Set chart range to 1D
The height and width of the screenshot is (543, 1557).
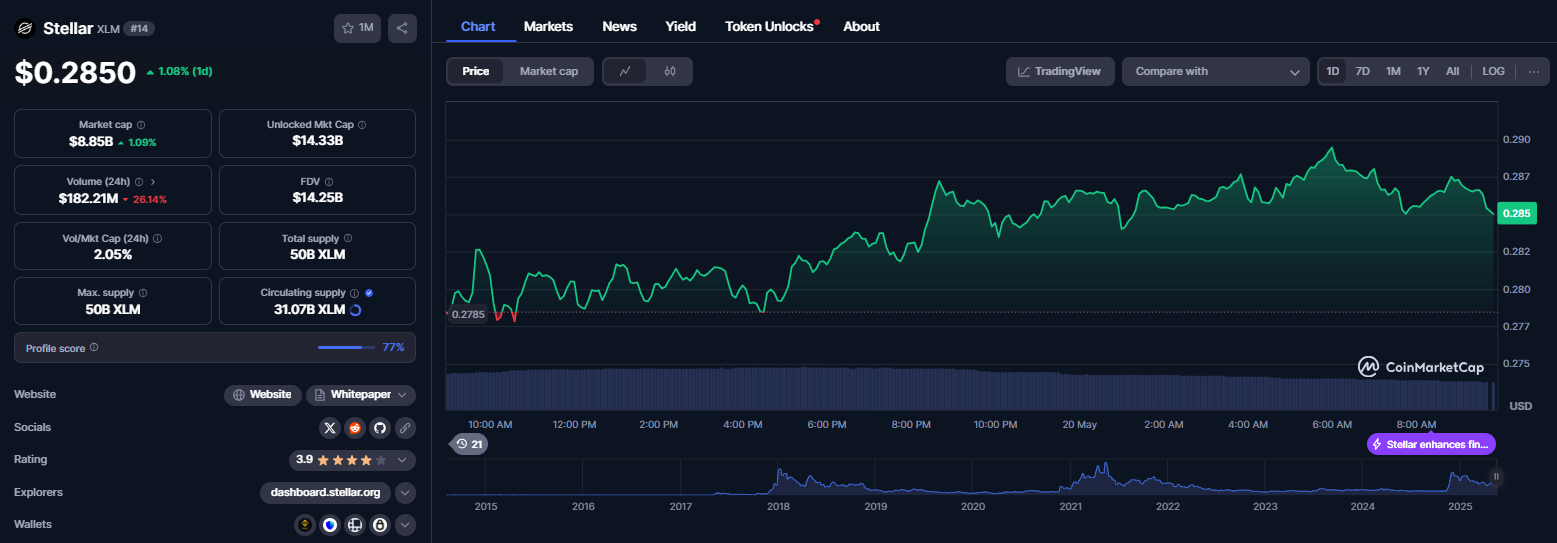click(1333, 71)
